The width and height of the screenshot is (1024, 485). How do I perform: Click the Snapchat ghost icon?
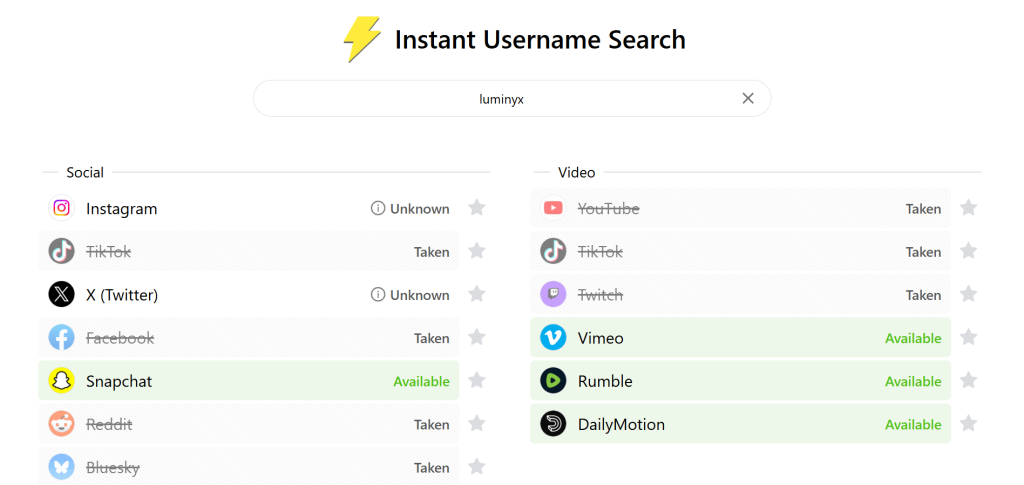point(62,381)
